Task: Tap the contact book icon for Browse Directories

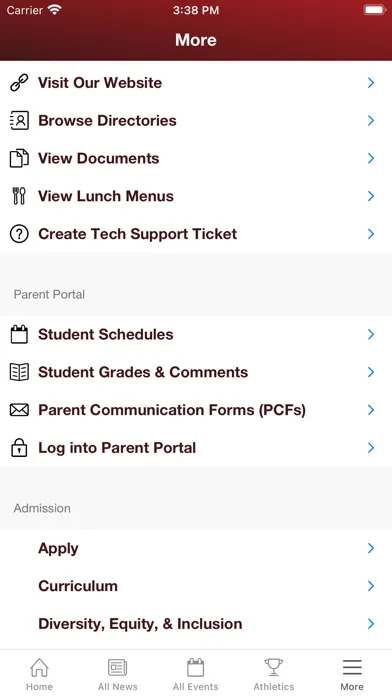Action: click(19, 121)
